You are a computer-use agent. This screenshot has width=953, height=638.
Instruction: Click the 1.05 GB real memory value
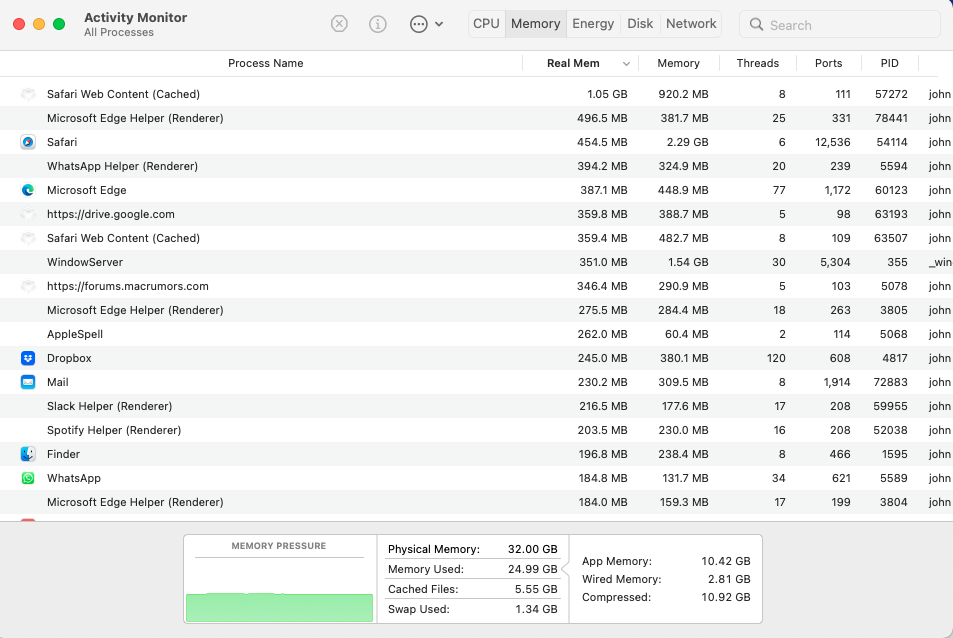pos(607,94)
